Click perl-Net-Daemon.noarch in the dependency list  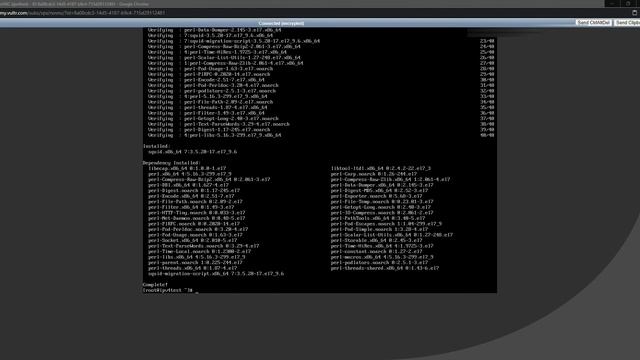[197, 218]
